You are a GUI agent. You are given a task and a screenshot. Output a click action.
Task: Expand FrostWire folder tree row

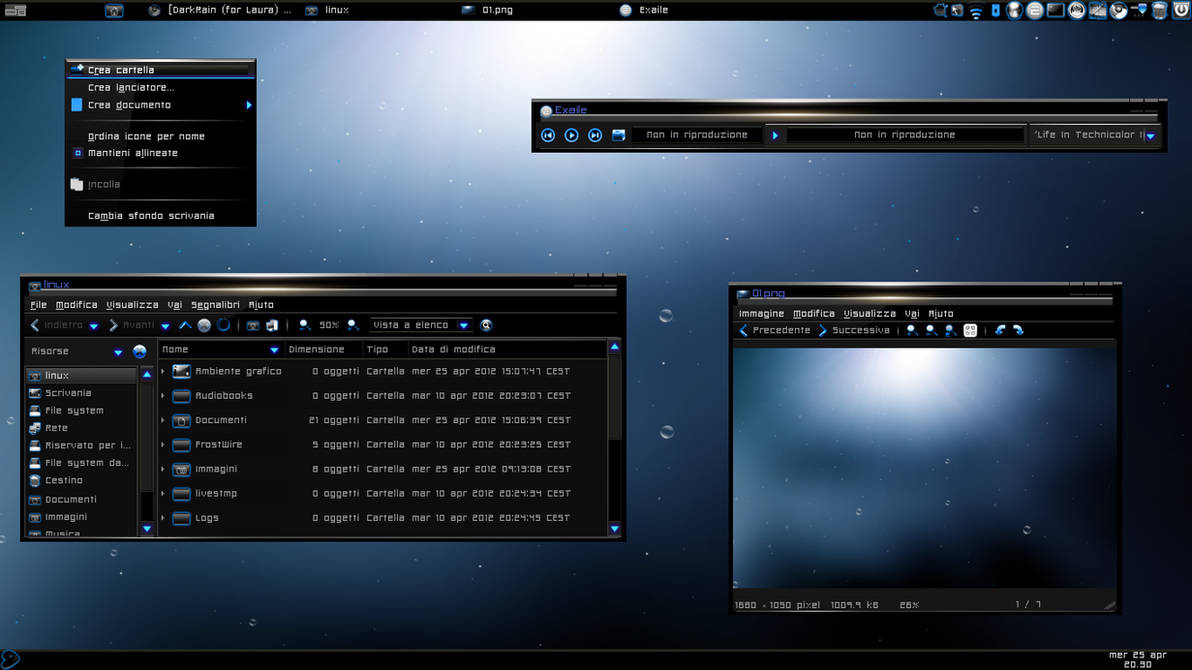click(163, 444)
